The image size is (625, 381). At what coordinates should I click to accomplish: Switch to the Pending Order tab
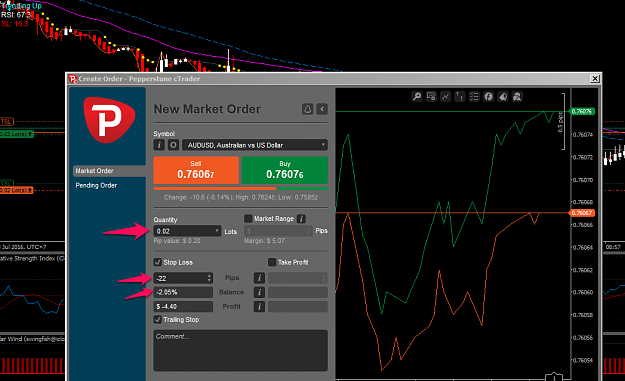96,185
